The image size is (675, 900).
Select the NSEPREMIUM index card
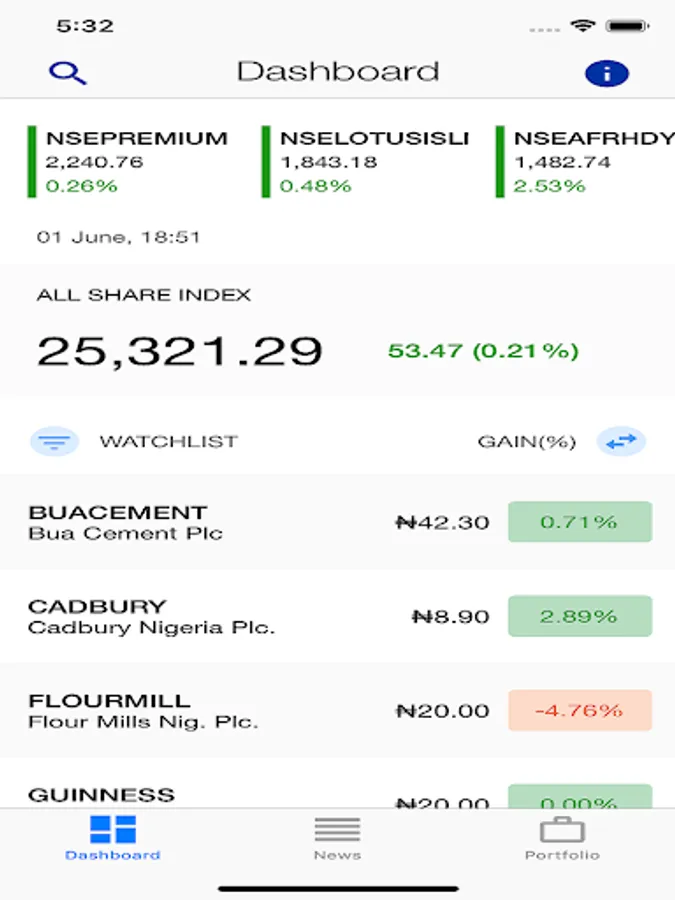pos(136,161)
